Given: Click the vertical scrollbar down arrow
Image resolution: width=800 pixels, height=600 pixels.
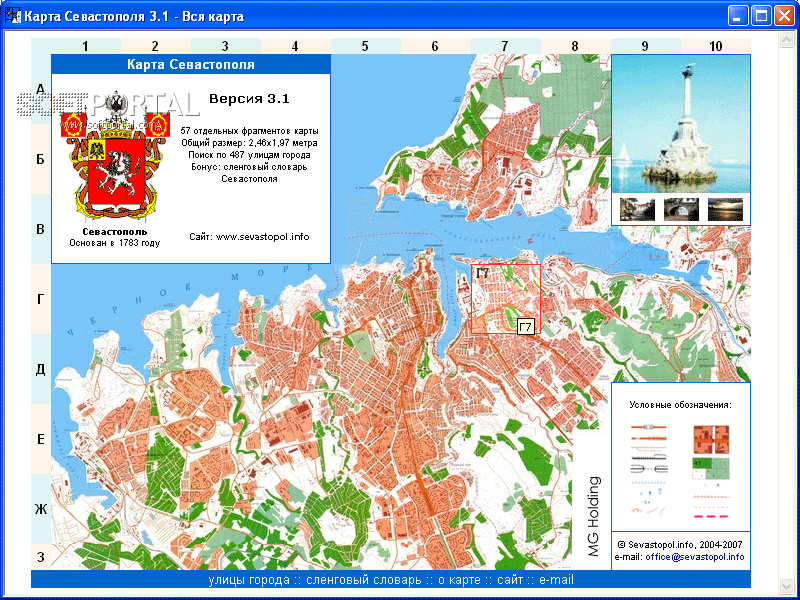Looking at the screenshot, I should 786,585.
